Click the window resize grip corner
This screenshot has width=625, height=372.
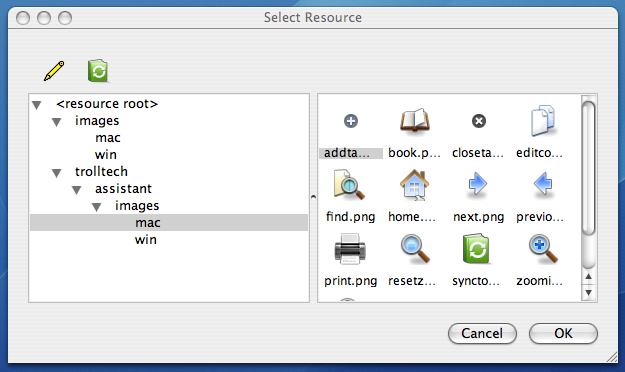[612, 357]
